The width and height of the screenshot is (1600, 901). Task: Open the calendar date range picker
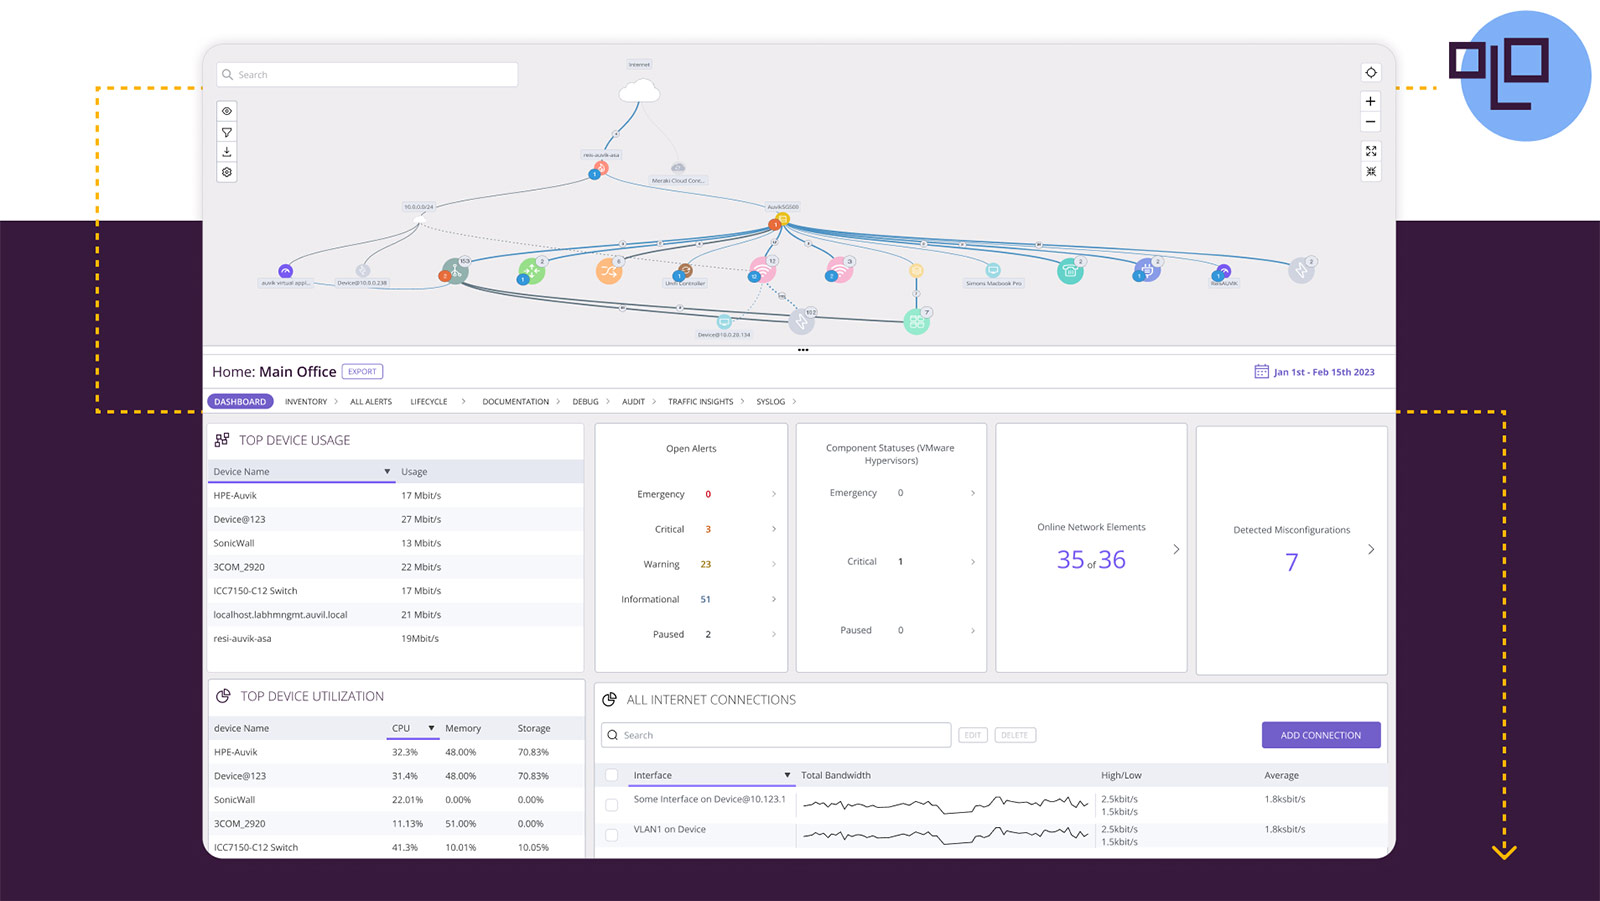pyautogui.click(x=1261, y=372)
